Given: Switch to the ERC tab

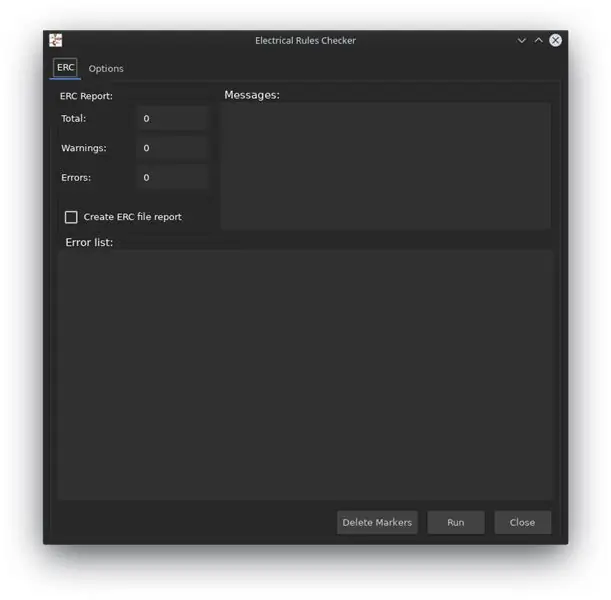Looking at the screenshot, I should pos(65,68).
